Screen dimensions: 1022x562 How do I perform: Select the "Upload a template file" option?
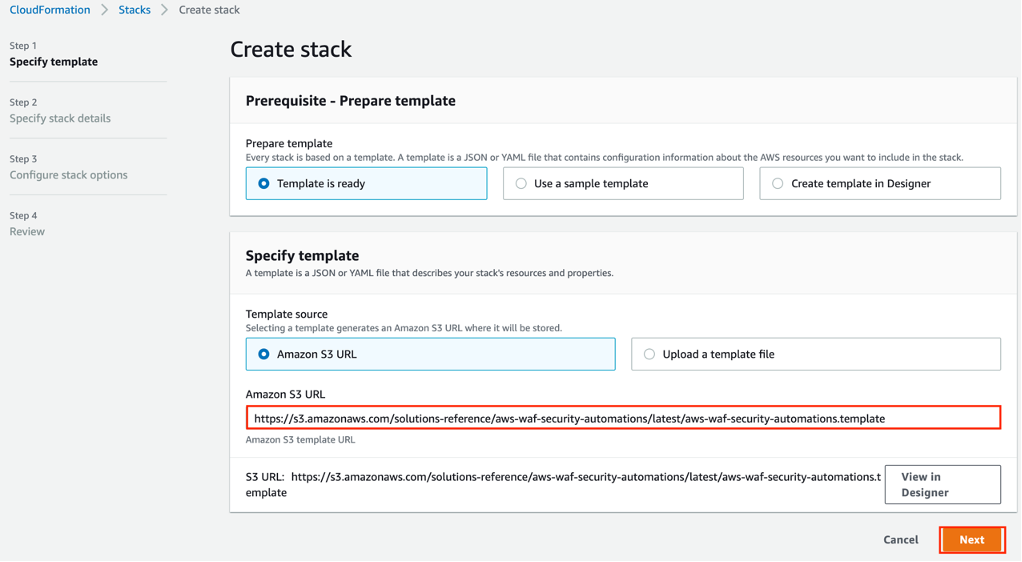[650, 354]
